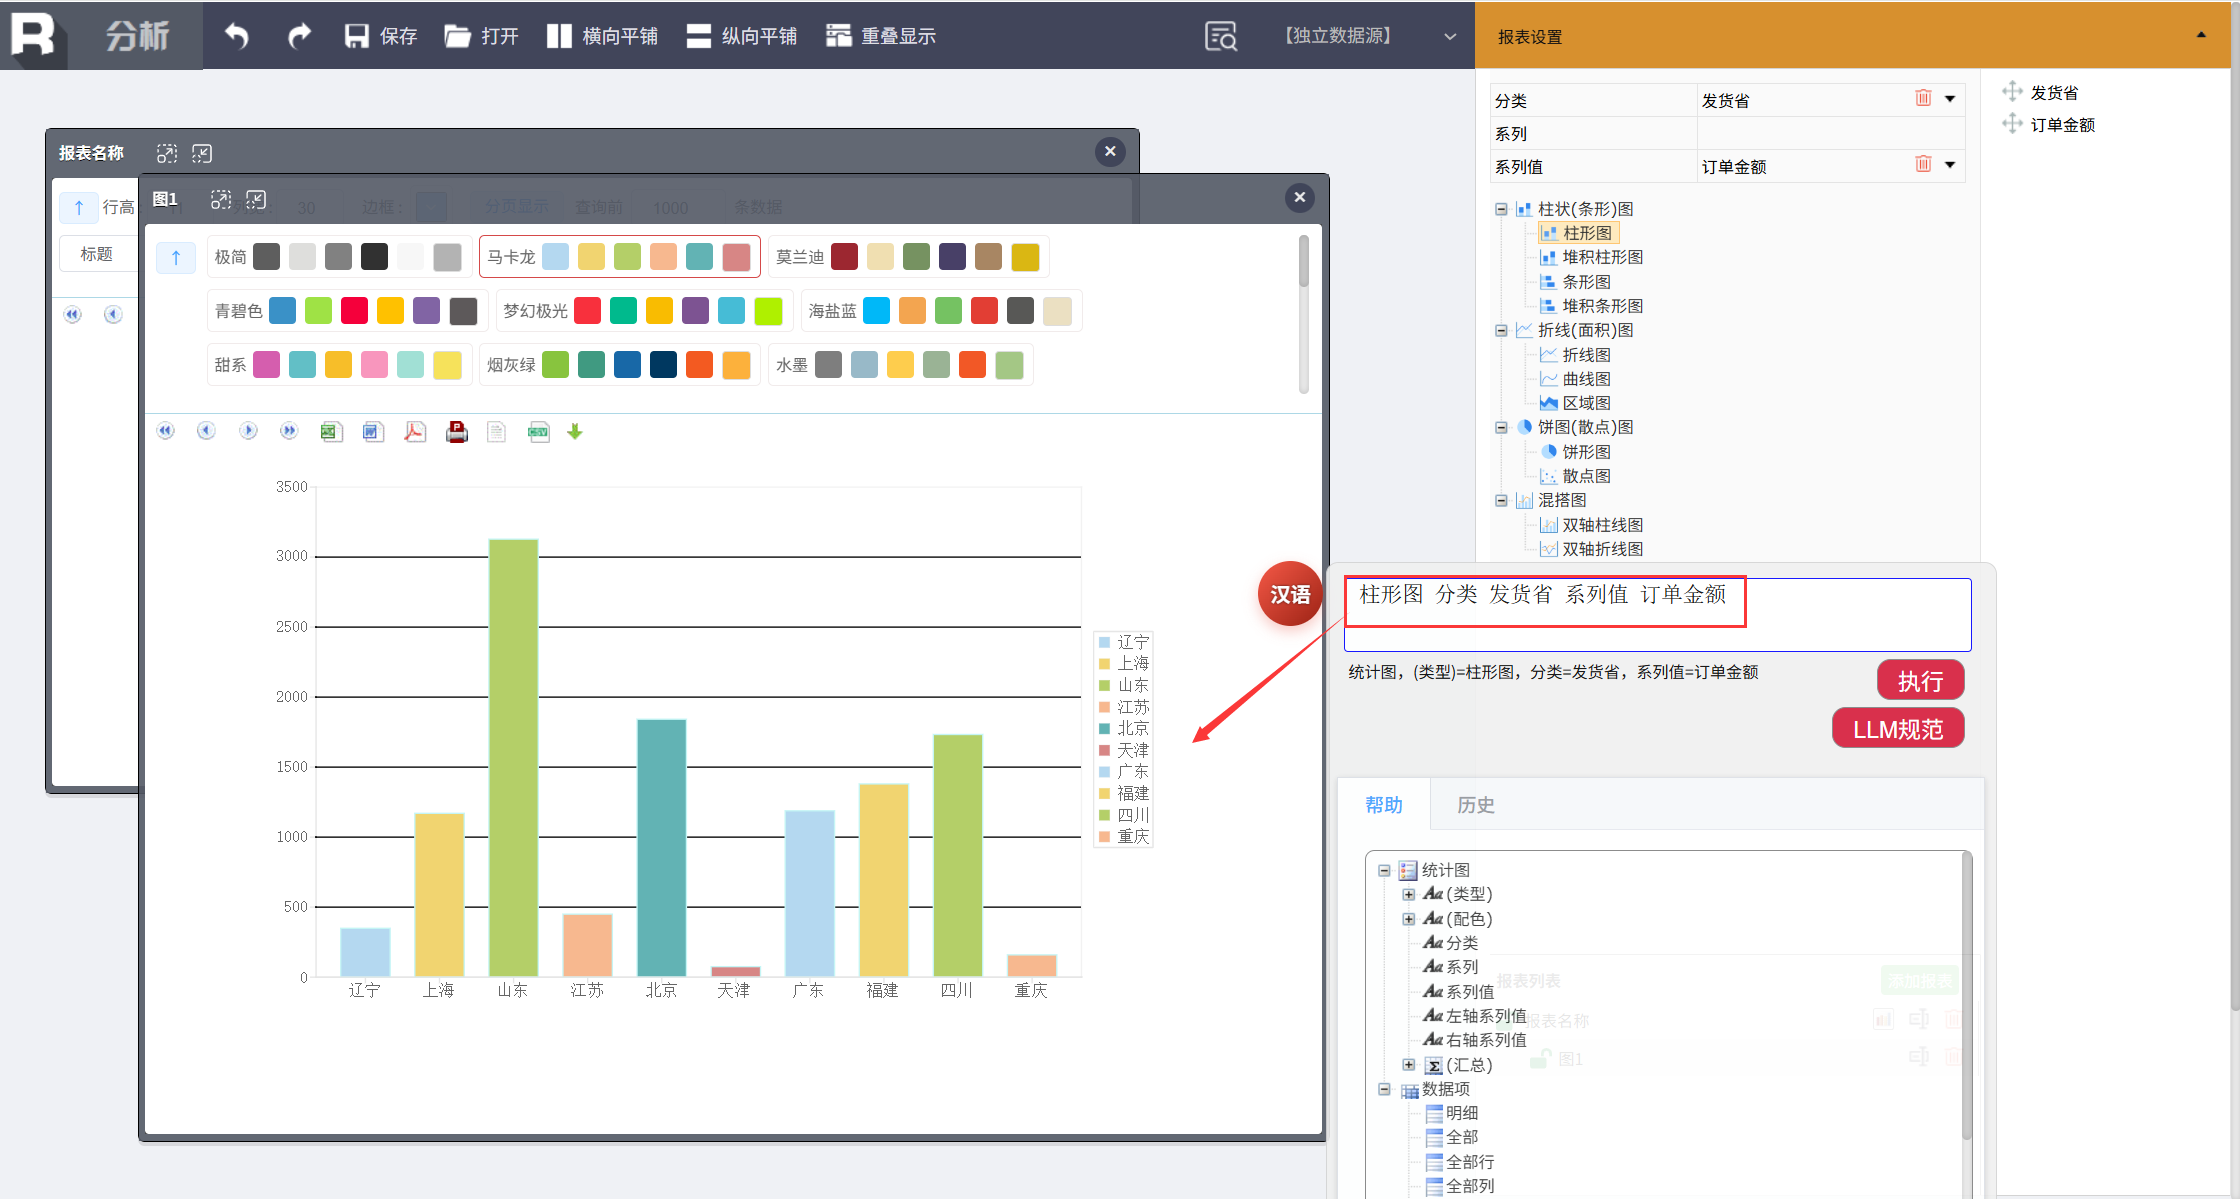Open dropdown arrow for 订单金额 series value
Image resolution: width=2240 pixels, height=1199 pixels.
pyautogui.click(x=1950, y=165)
